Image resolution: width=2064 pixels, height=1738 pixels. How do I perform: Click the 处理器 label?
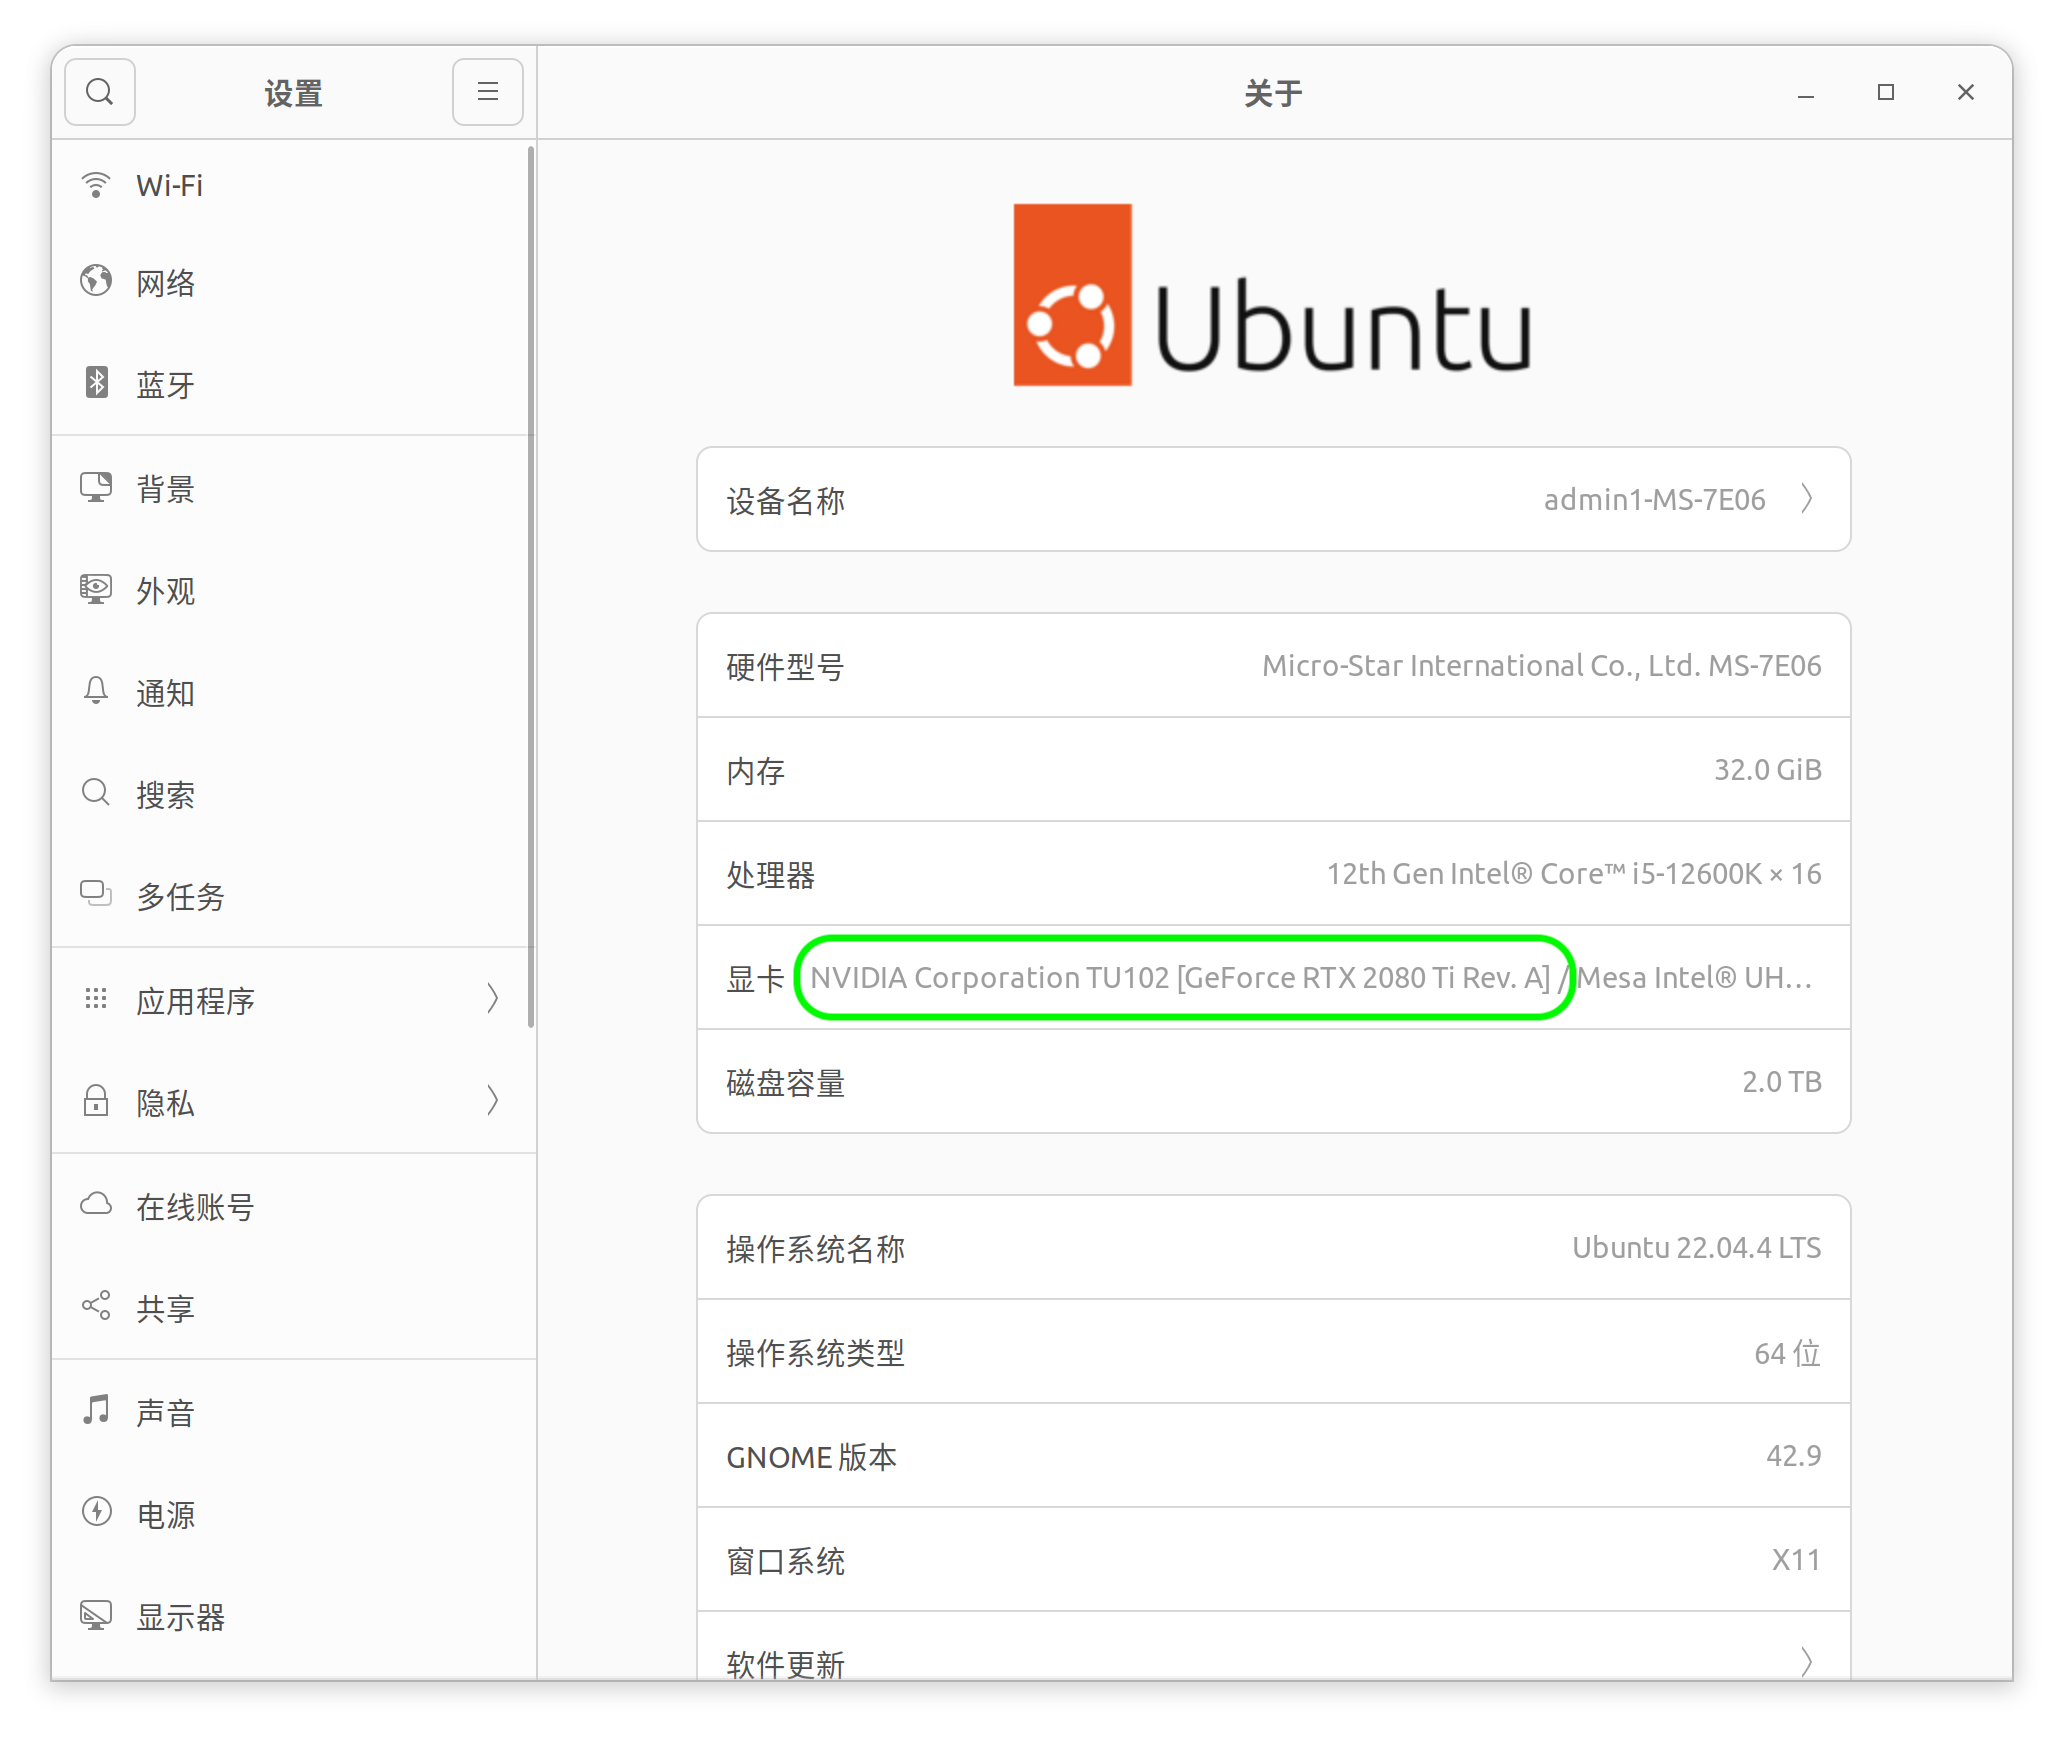click(x=771, y=875)
